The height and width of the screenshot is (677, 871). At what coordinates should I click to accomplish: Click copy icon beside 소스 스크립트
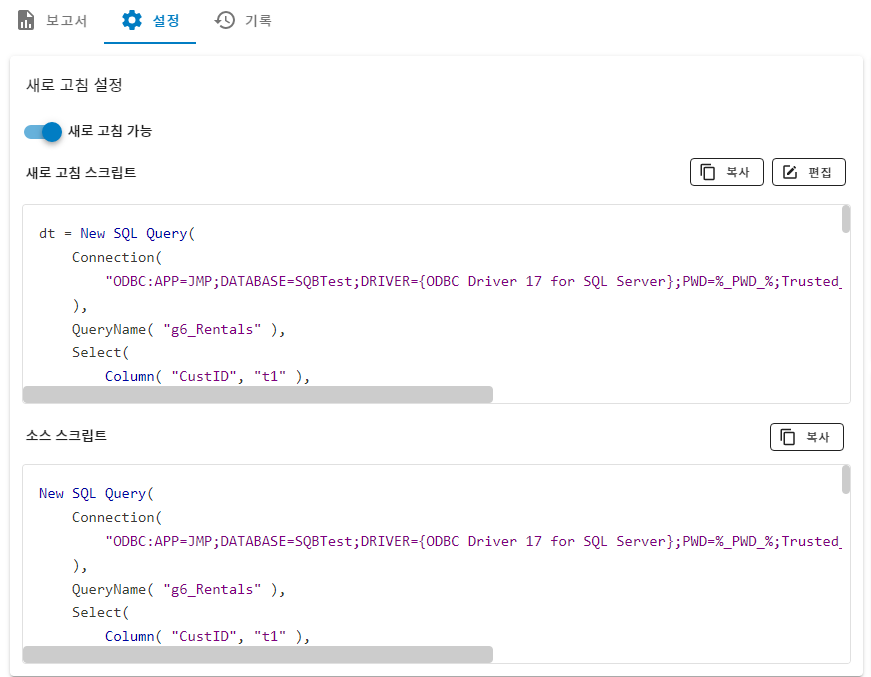[x=788, y=437]
